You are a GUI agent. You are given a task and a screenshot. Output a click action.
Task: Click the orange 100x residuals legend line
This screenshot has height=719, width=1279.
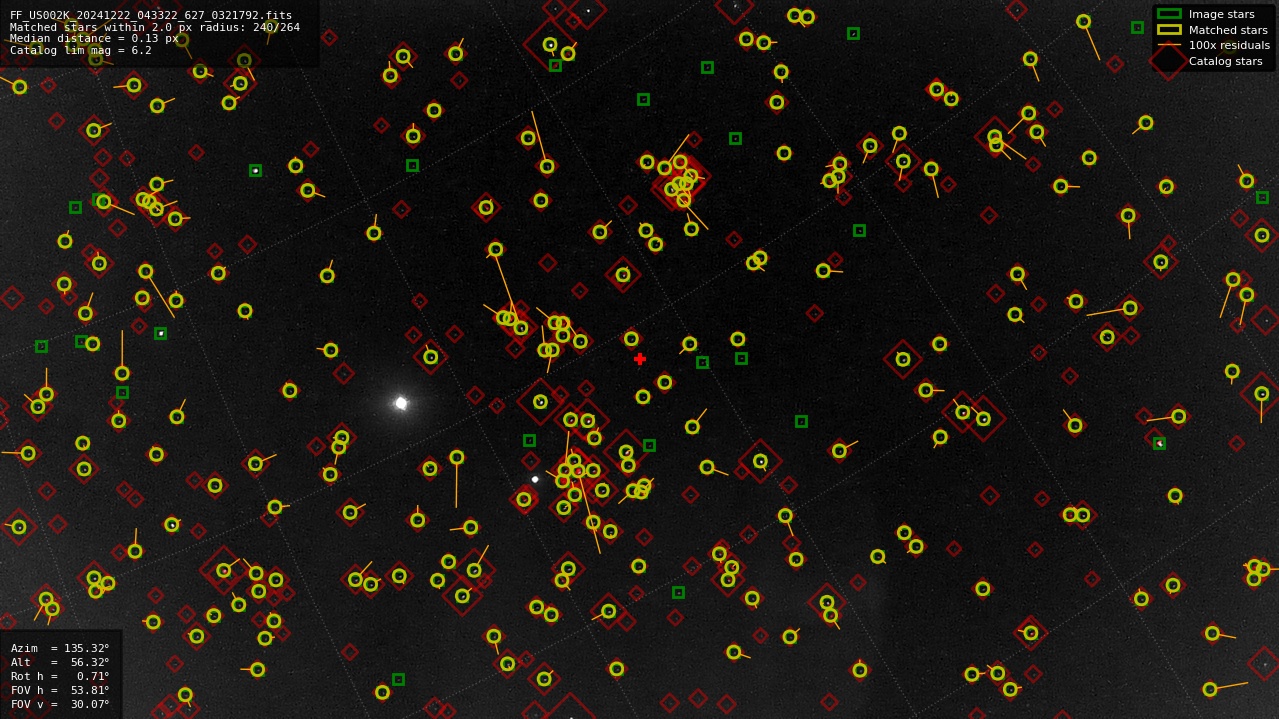coord(1169,45)
